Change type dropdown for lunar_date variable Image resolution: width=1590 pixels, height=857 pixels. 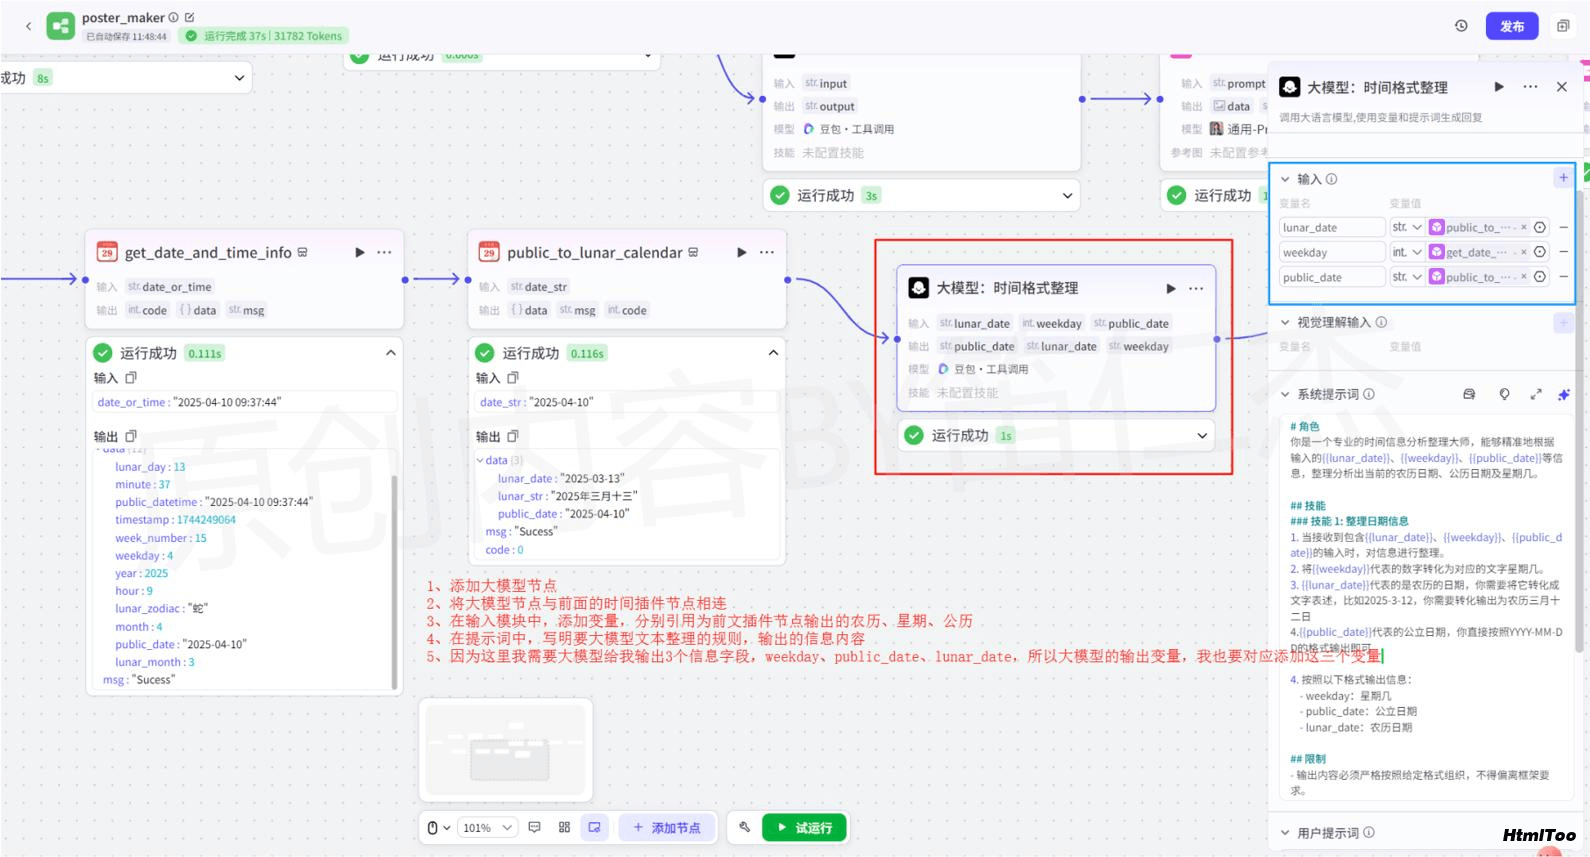(1407, 227)
